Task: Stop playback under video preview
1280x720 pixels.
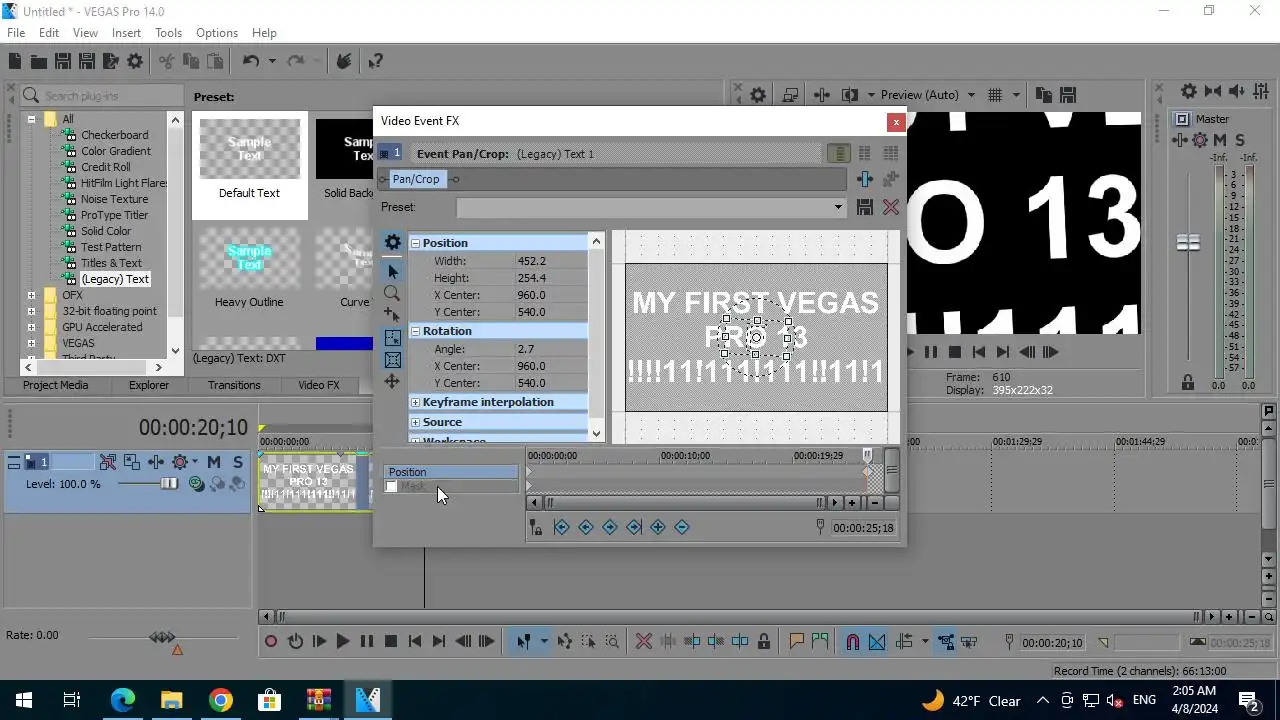Action: (955, 352)
